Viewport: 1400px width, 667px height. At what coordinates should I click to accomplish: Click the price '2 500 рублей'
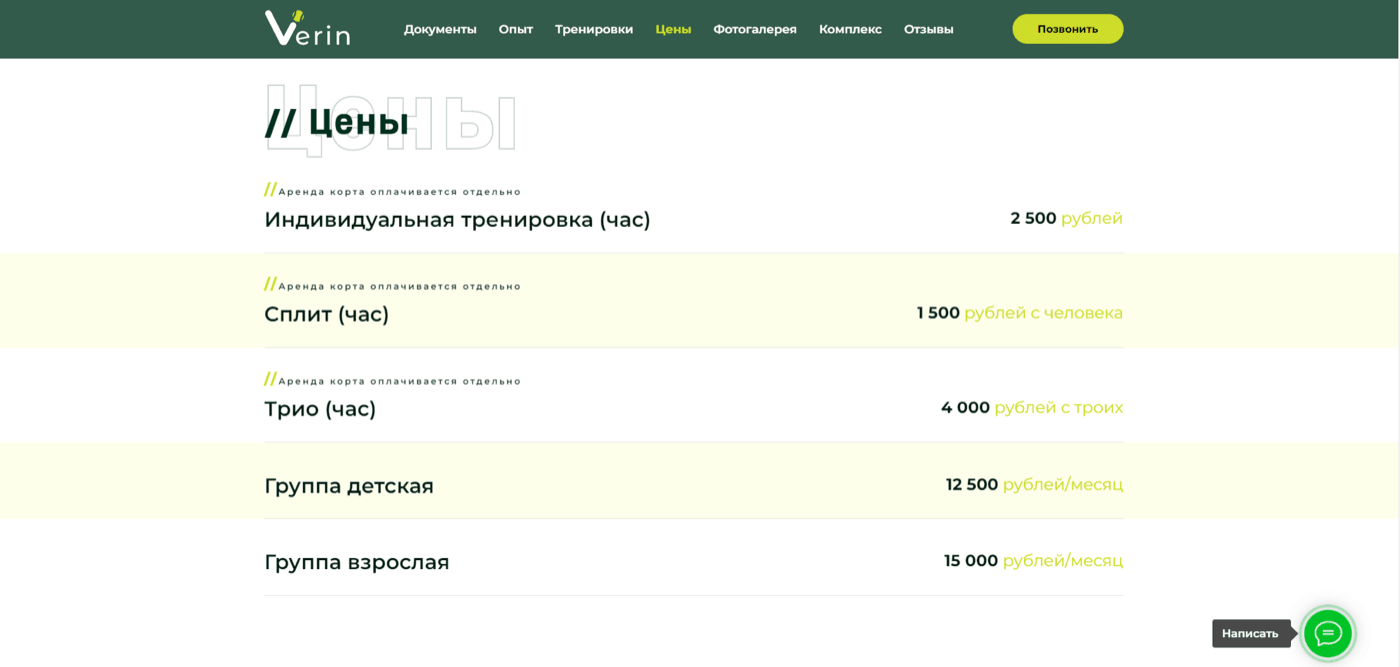1067,218
